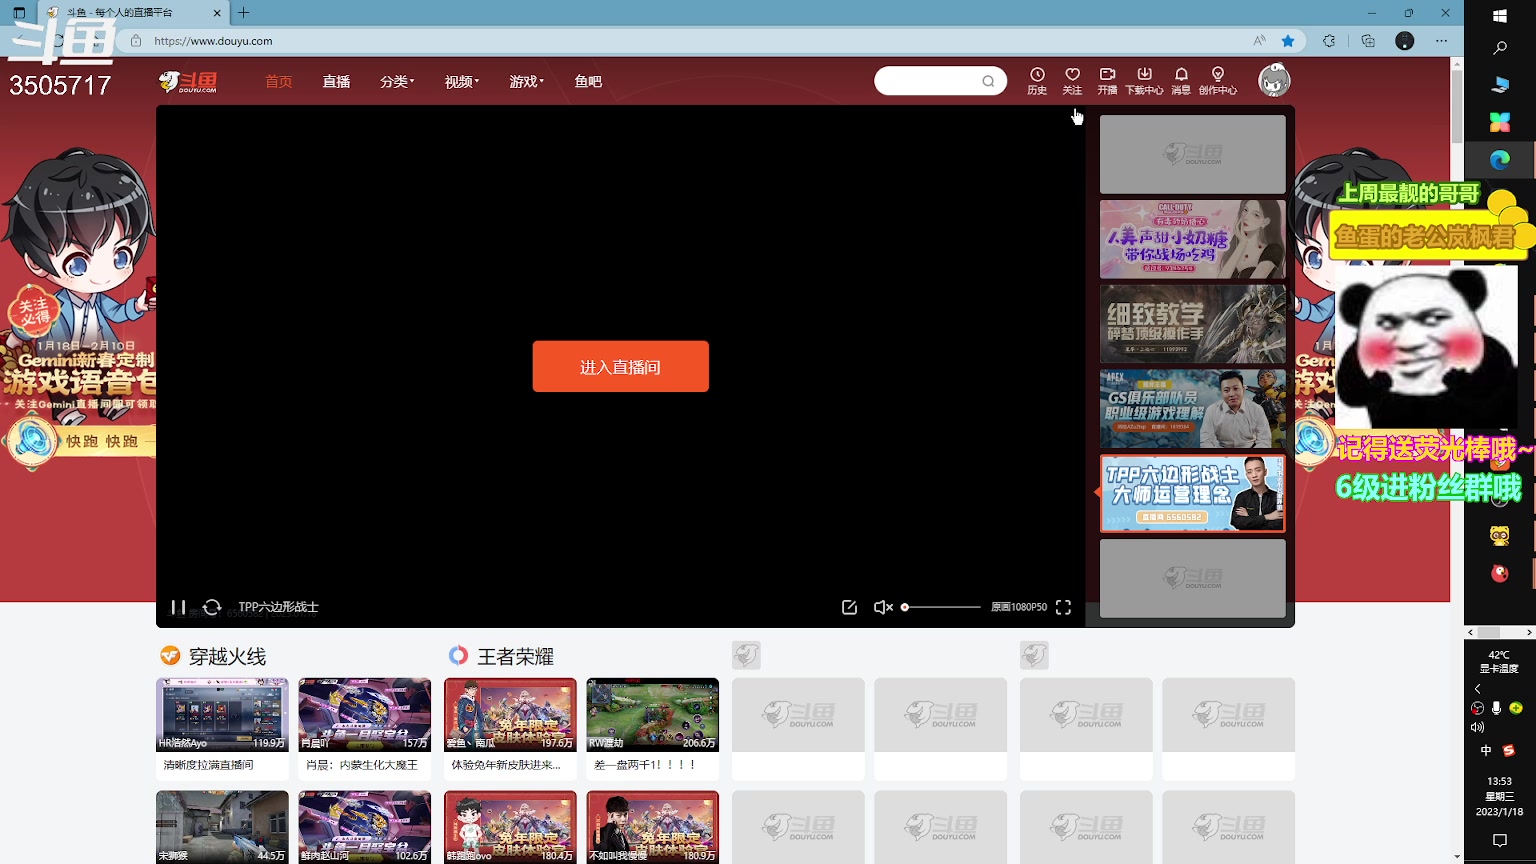Click the Douyu logo in navigation bar
This screenshot has width=1536, height=864.
(188, 81)
